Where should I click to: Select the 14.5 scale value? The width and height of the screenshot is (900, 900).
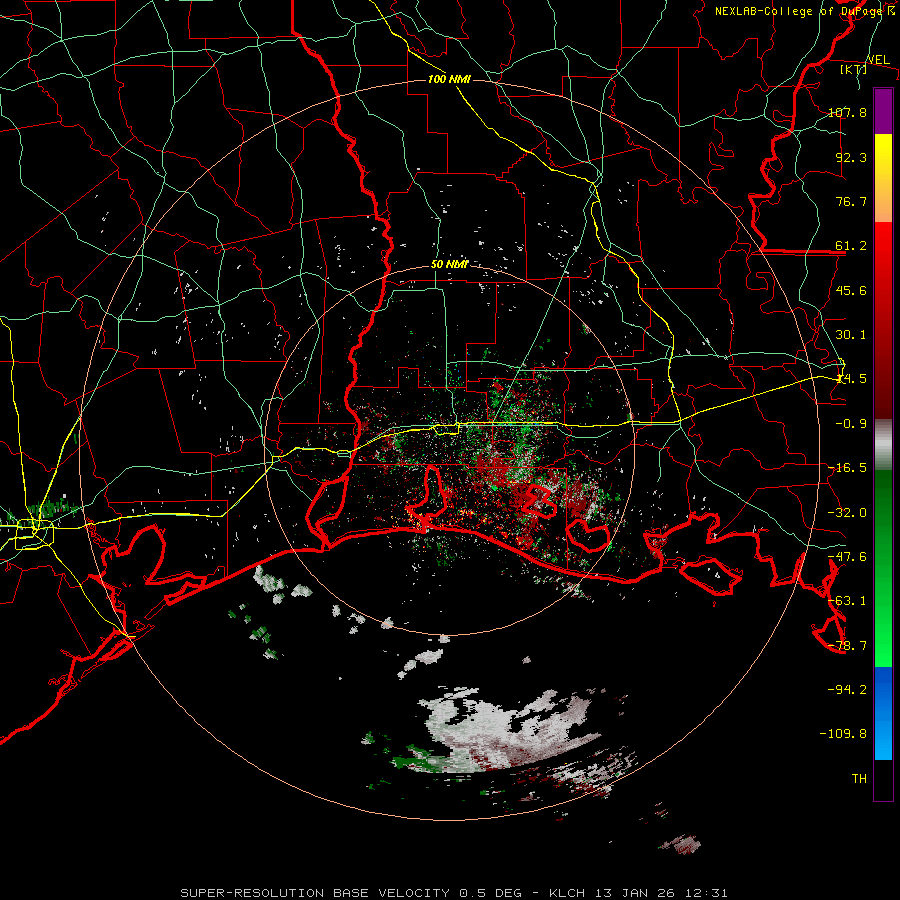point(851,378)
